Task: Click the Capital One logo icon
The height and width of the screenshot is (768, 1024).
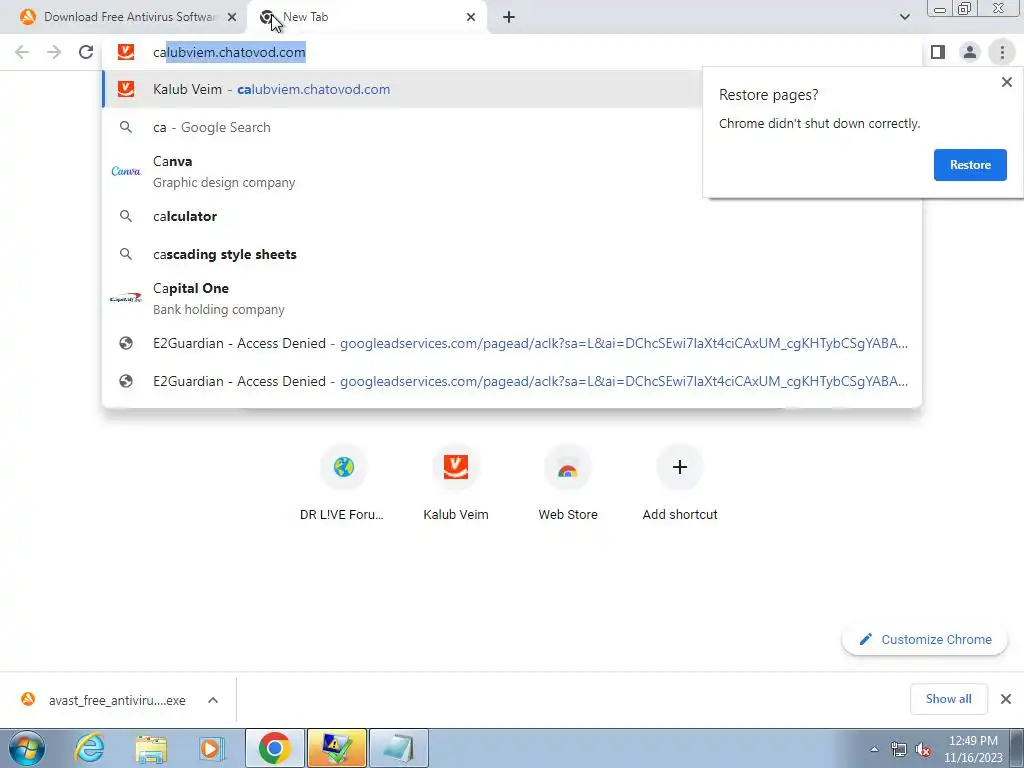Action: tap(126, 298)
